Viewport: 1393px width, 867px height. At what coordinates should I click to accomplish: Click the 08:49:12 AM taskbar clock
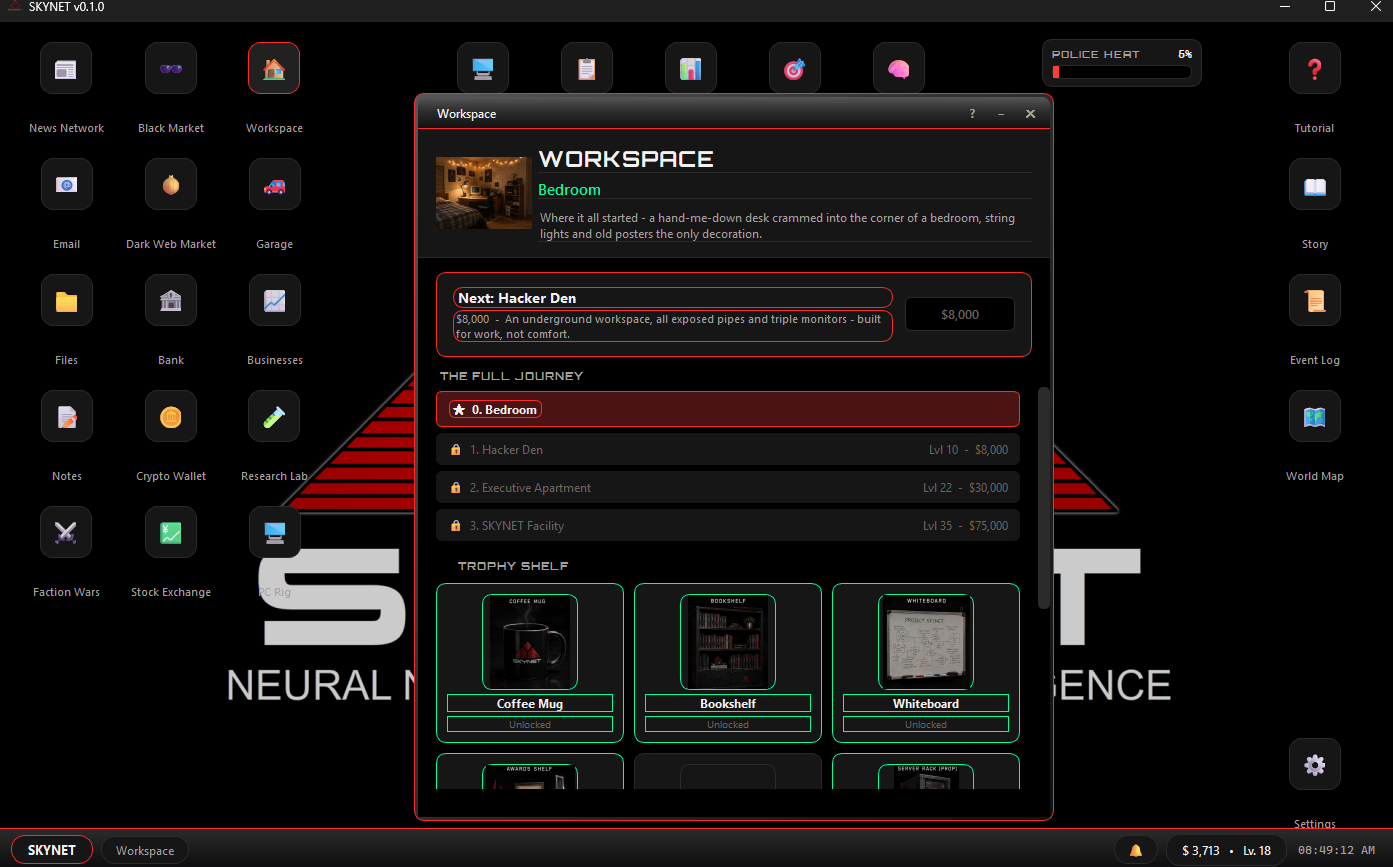pos(1338,851)
